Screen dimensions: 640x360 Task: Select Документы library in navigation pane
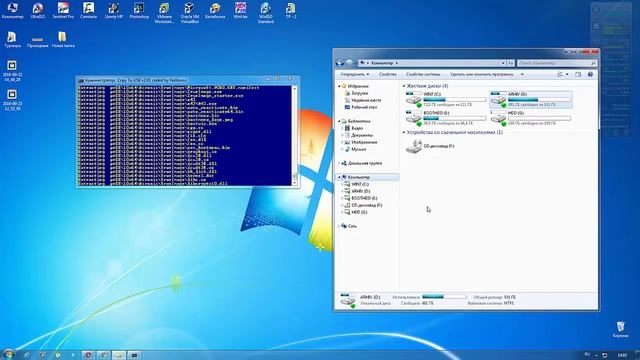[x=362, y=135]
